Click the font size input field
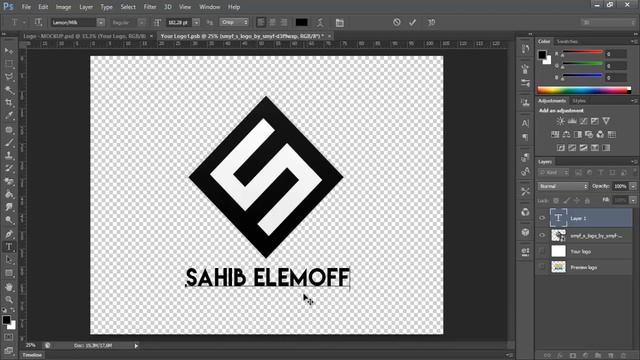640x360 pixels. pos(179,22)
